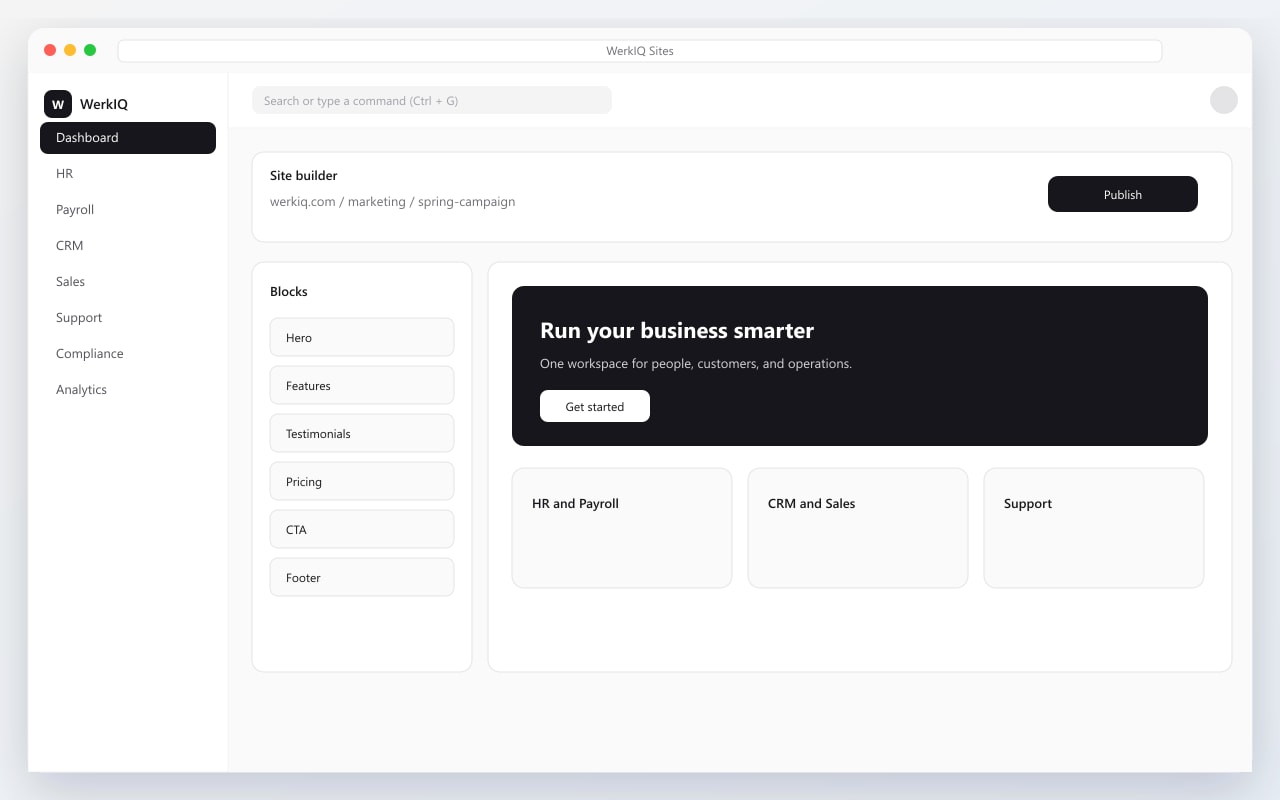1280x800 pixels.
Task: Click the WerkIQ logo icon
Action: 58,104
